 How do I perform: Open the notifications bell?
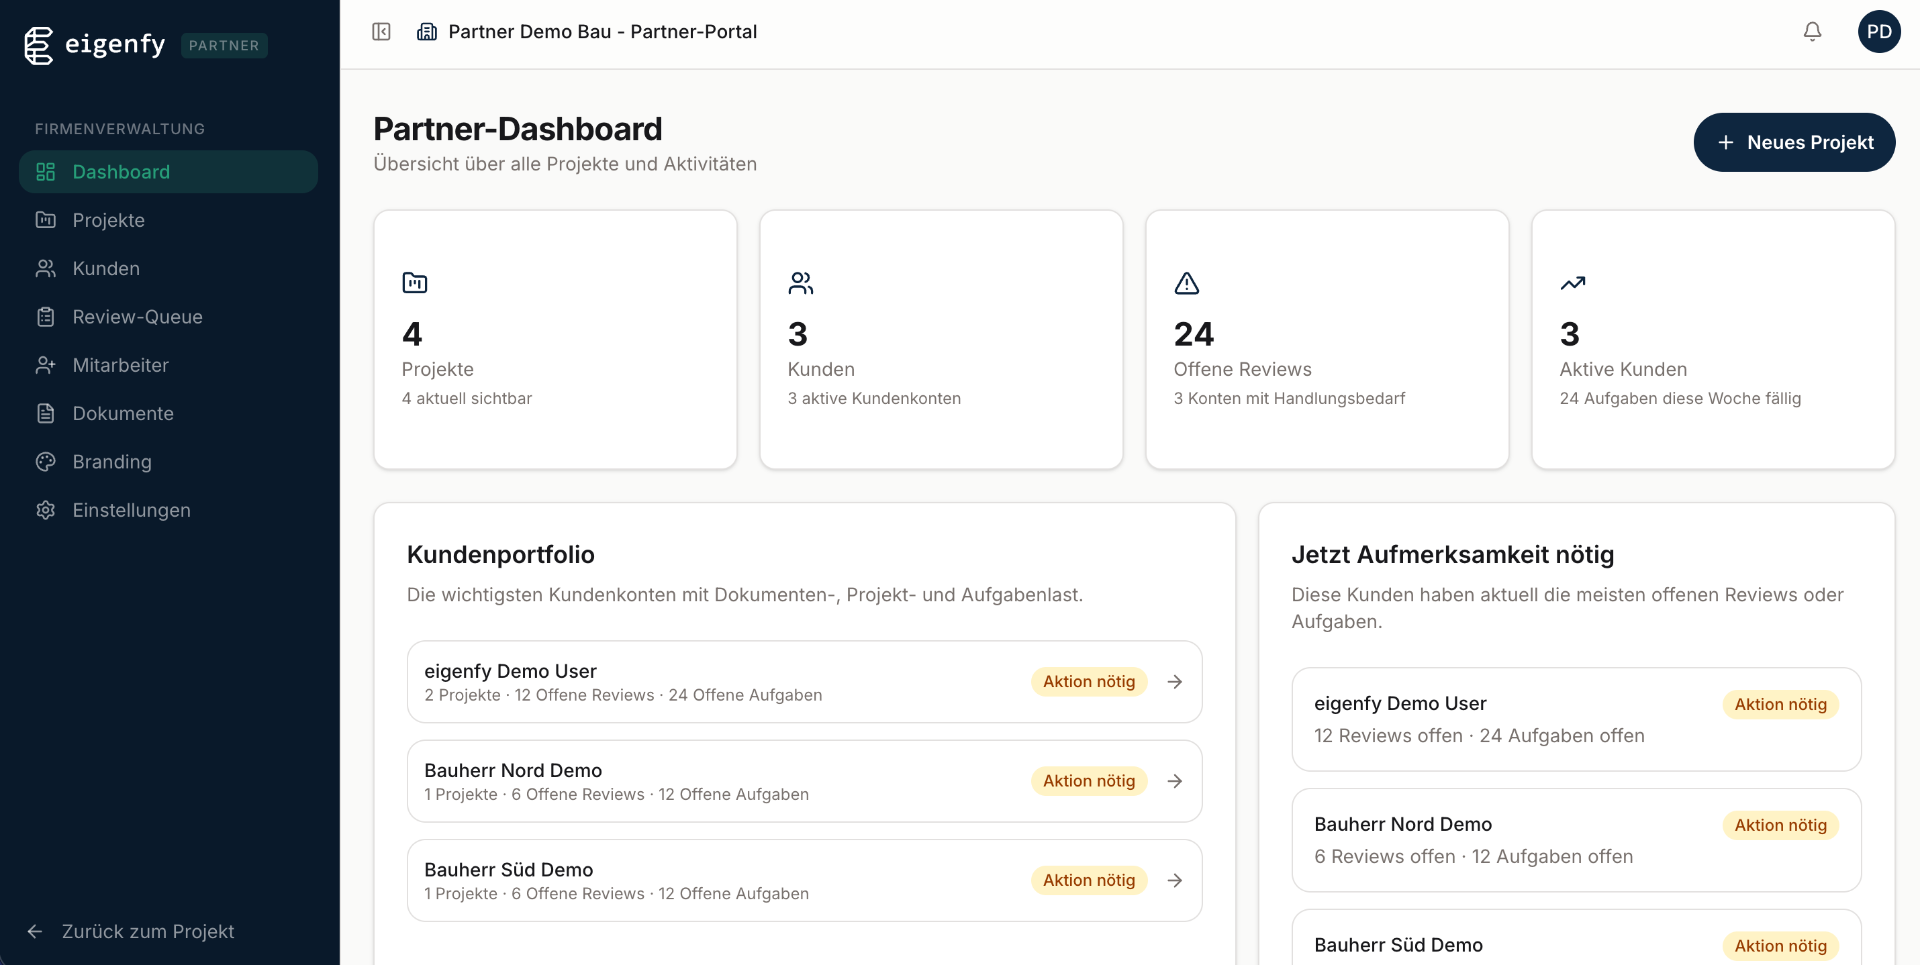tap(1812, 32)
